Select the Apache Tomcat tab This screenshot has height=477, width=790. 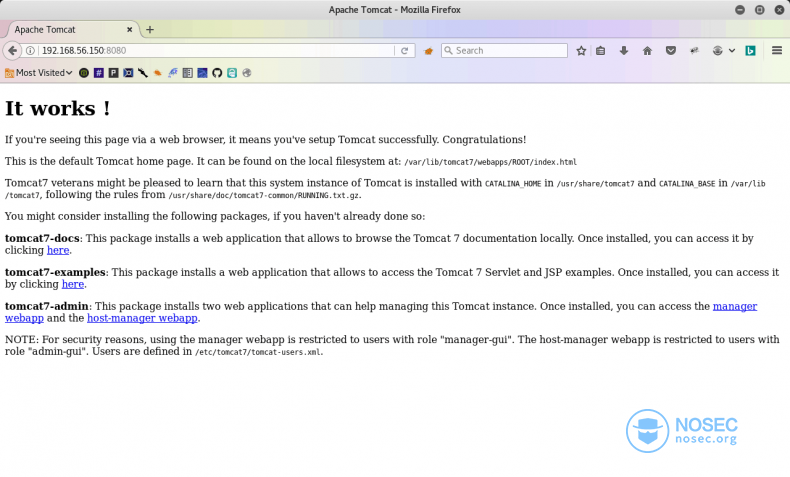(71, 30)
